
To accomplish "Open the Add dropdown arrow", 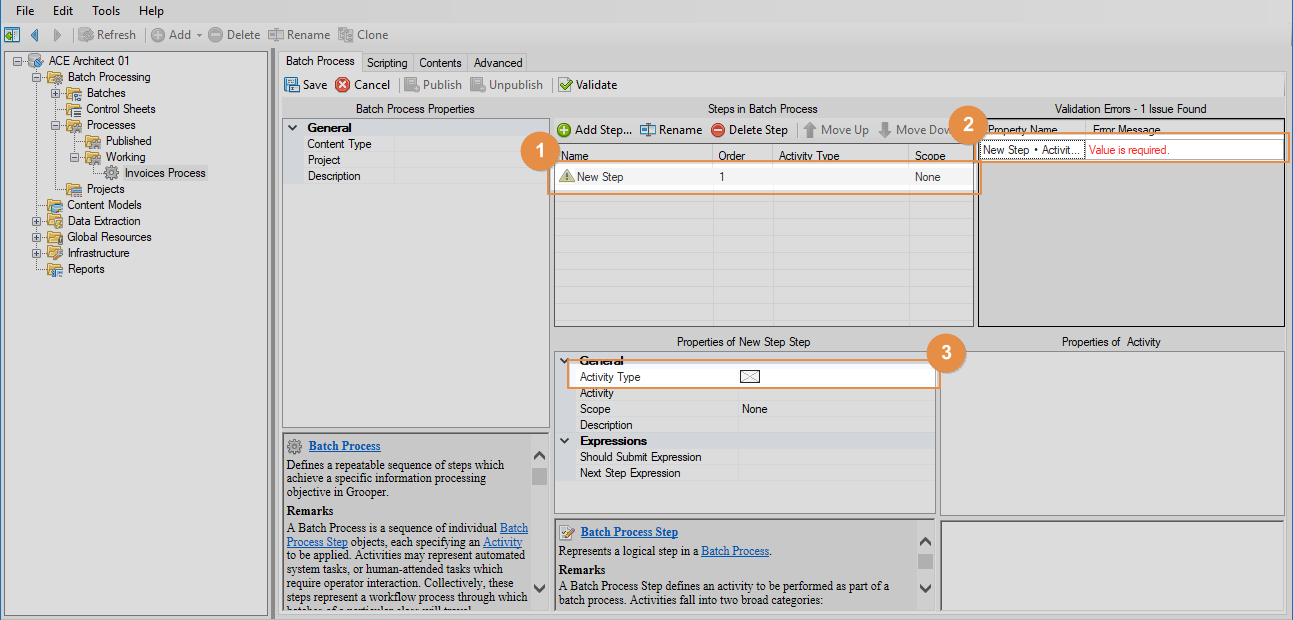I will pos(199,35).
